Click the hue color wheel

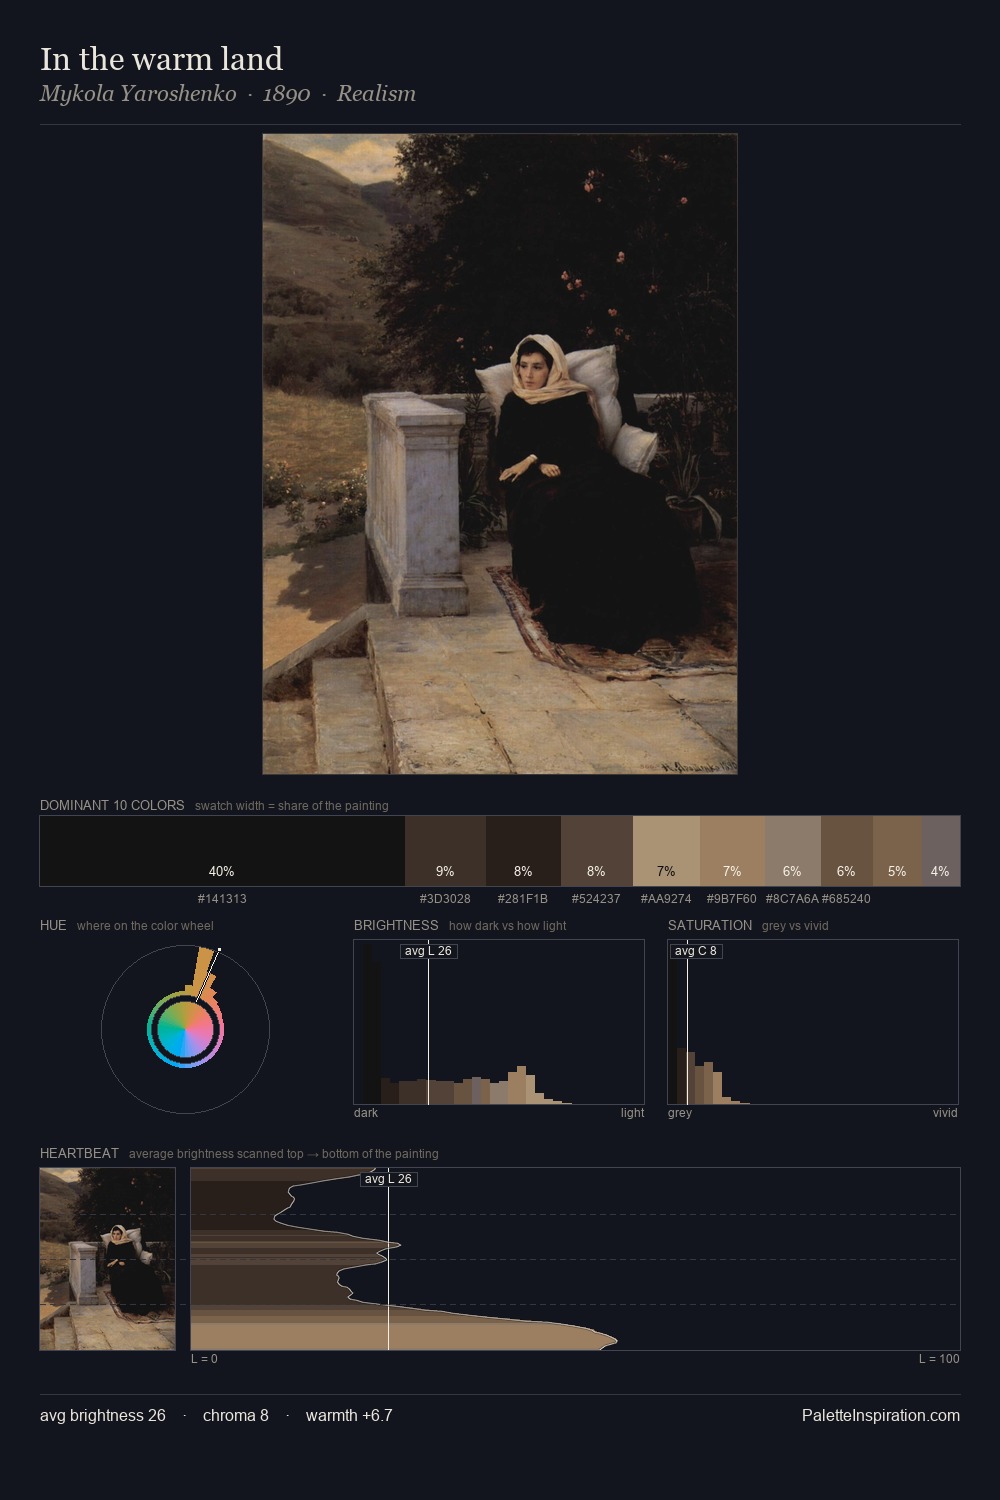tap(185, 1029)
